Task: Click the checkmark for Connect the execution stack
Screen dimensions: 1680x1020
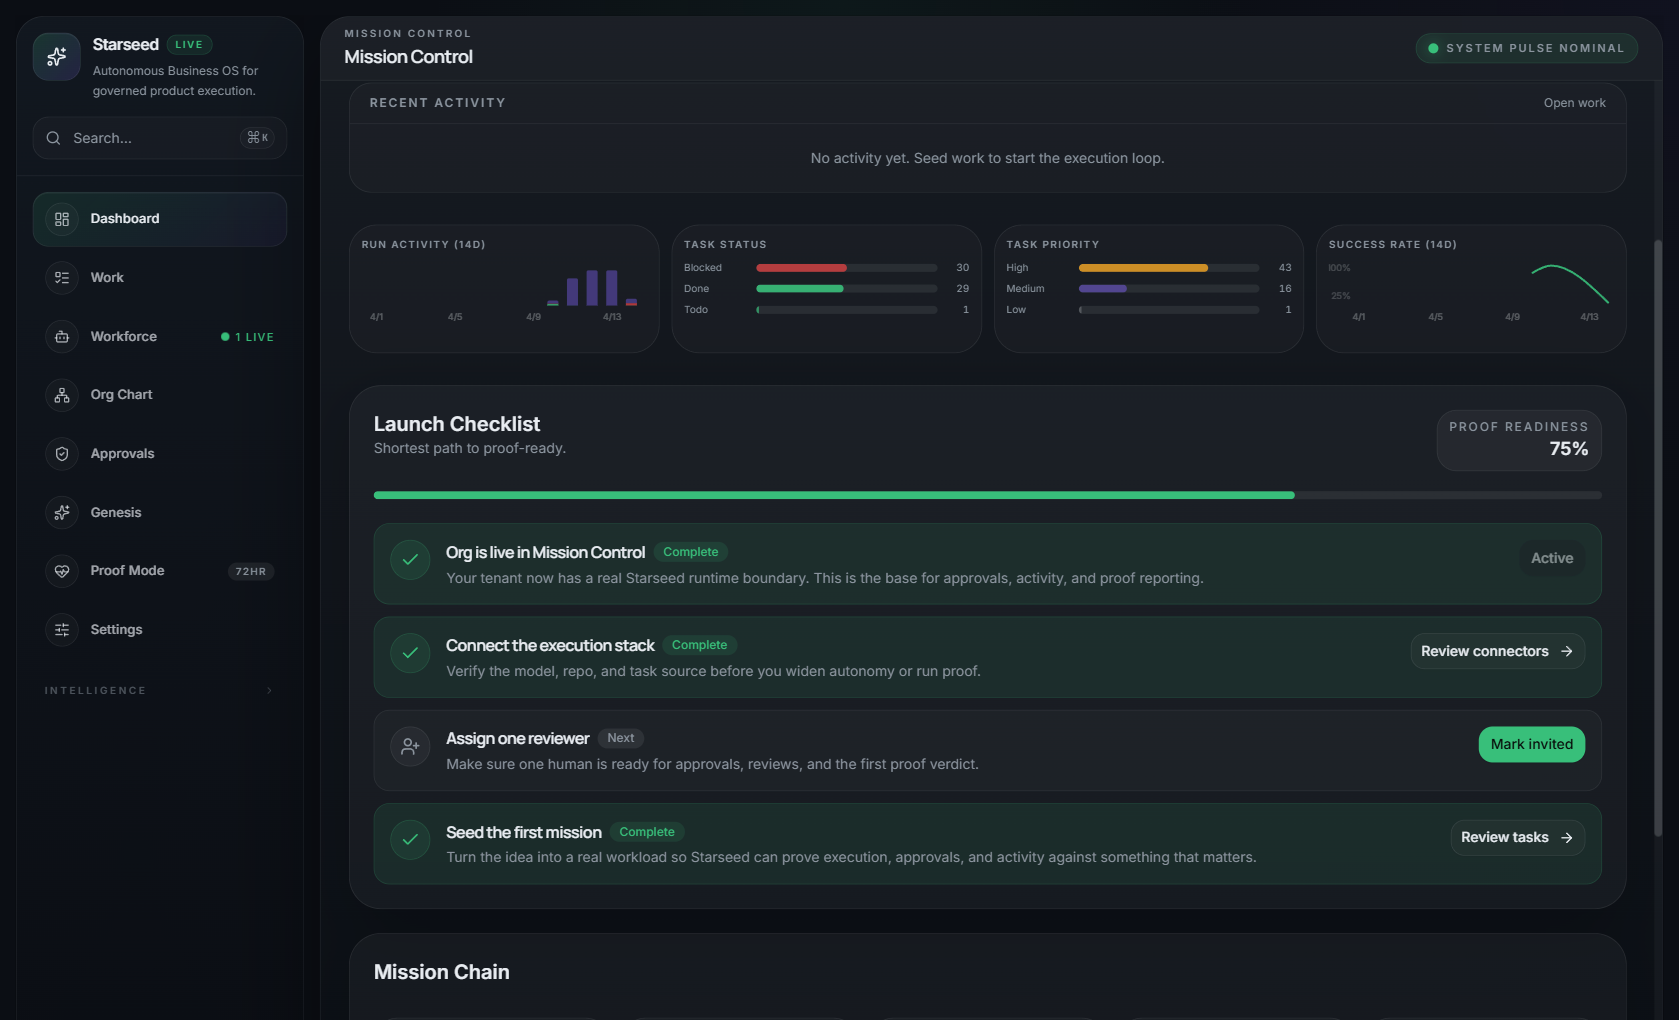Action: 410,653
